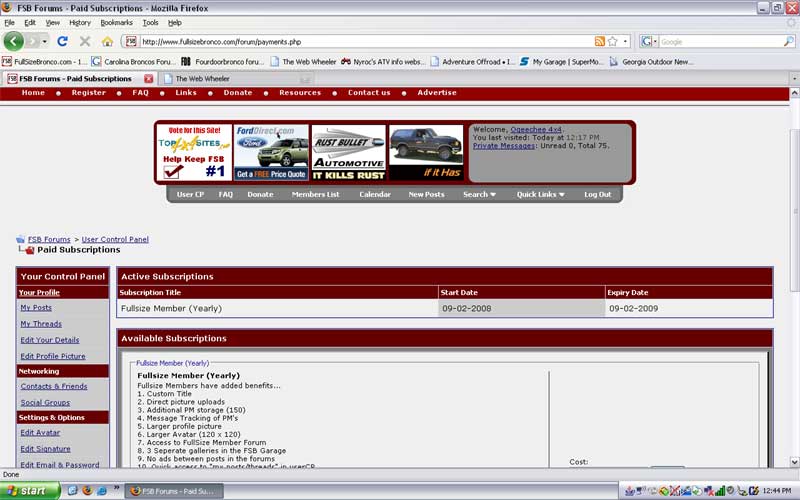Open the Edit menu
The width and height of the screenshot is (800, 500).
[x=30, y=22]
